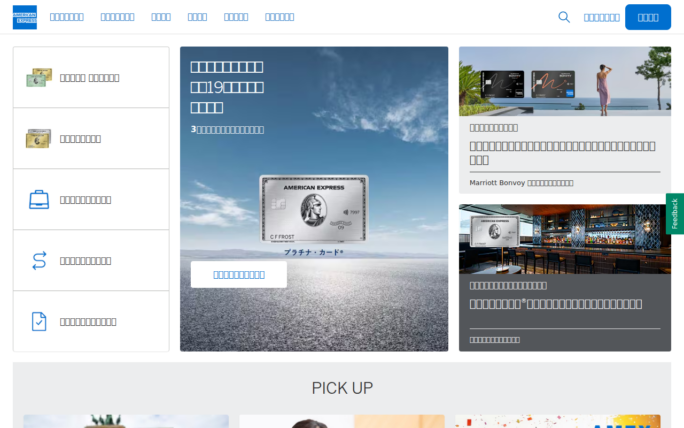The height and width of the screenshot is (428, 684).
Task: Open the middle thumbnail under PICK UP
Action: click(x=341, y=421)
